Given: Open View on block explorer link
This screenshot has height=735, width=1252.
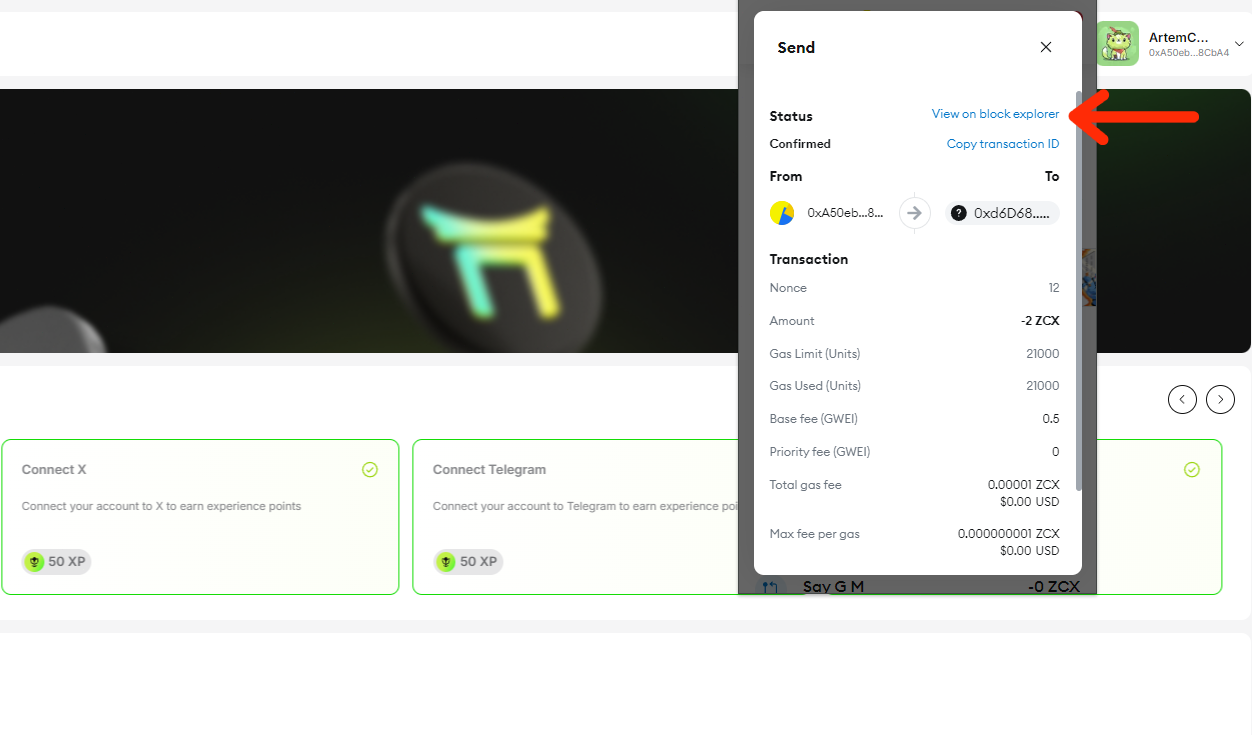Looking at the screenshot, I should (x=995, y=114).
